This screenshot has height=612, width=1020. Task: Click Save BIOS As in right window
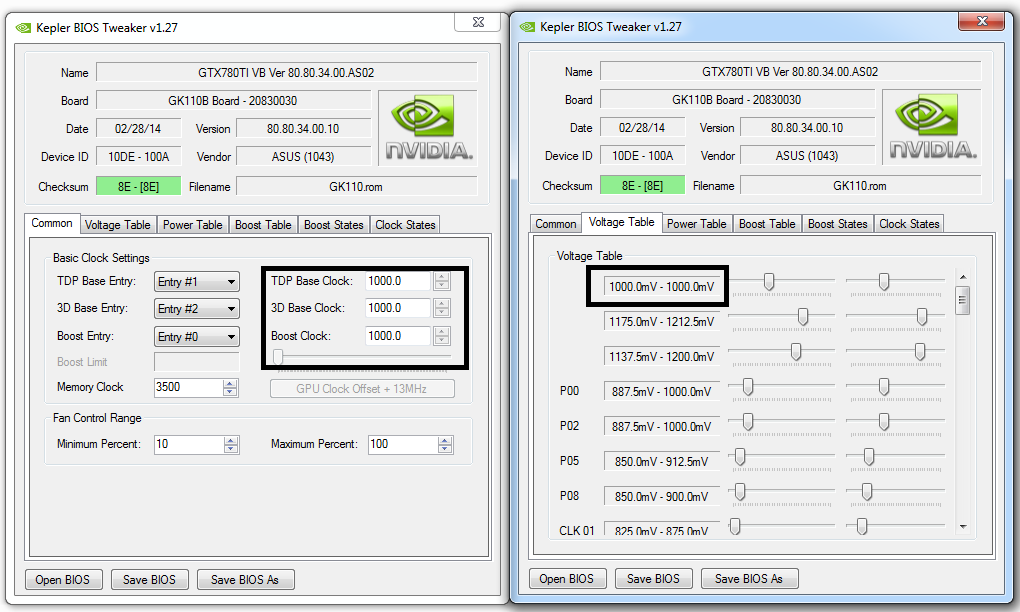(x=749, y=578)
